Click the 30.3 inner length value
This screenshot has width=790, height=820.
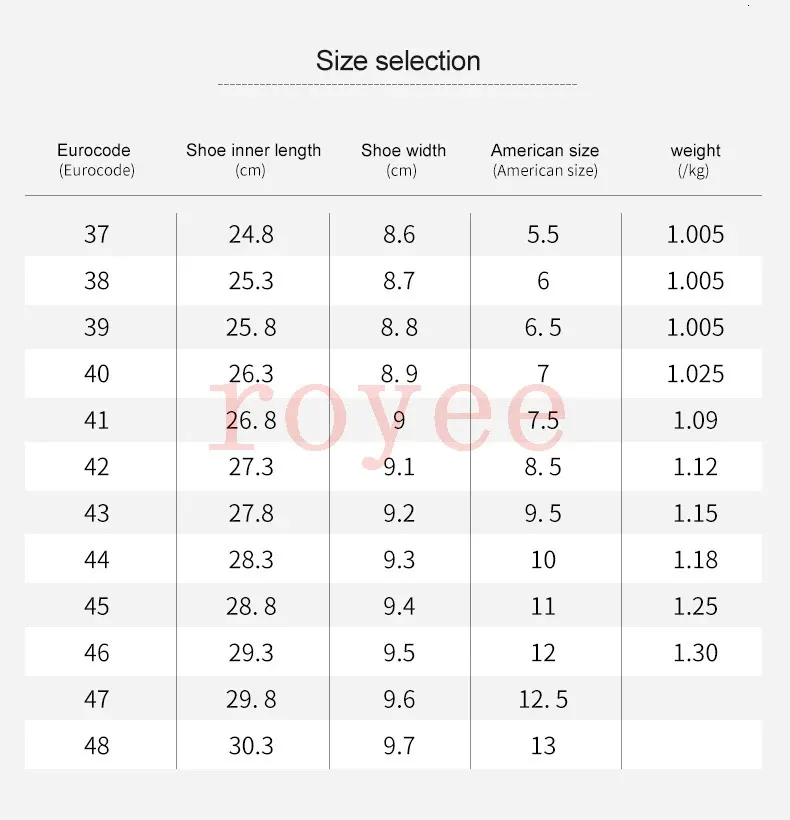(251, 746)
